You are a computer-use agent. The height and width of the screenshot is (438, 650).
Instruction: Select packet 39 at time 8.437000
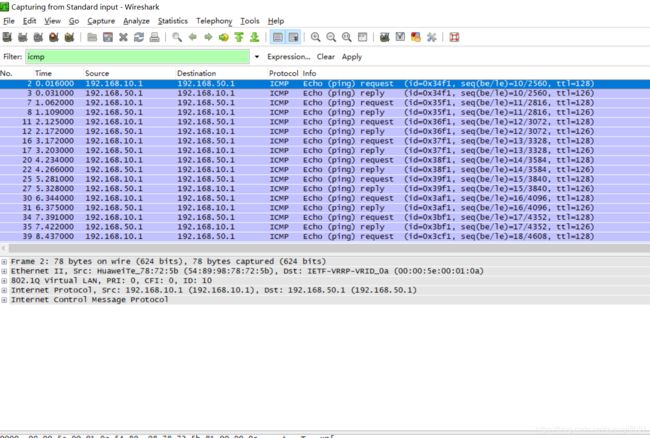[325, 236]
